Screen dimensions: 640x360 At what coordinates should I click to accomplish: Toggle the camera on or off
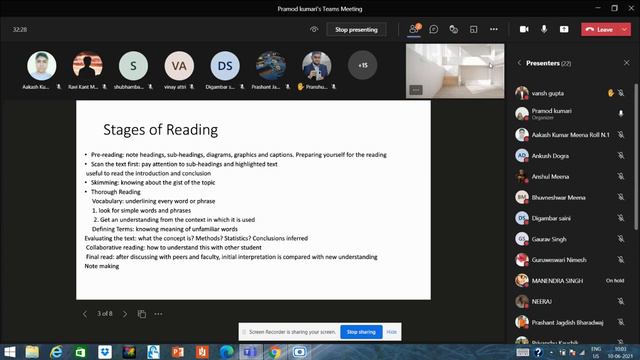point(524,29)
